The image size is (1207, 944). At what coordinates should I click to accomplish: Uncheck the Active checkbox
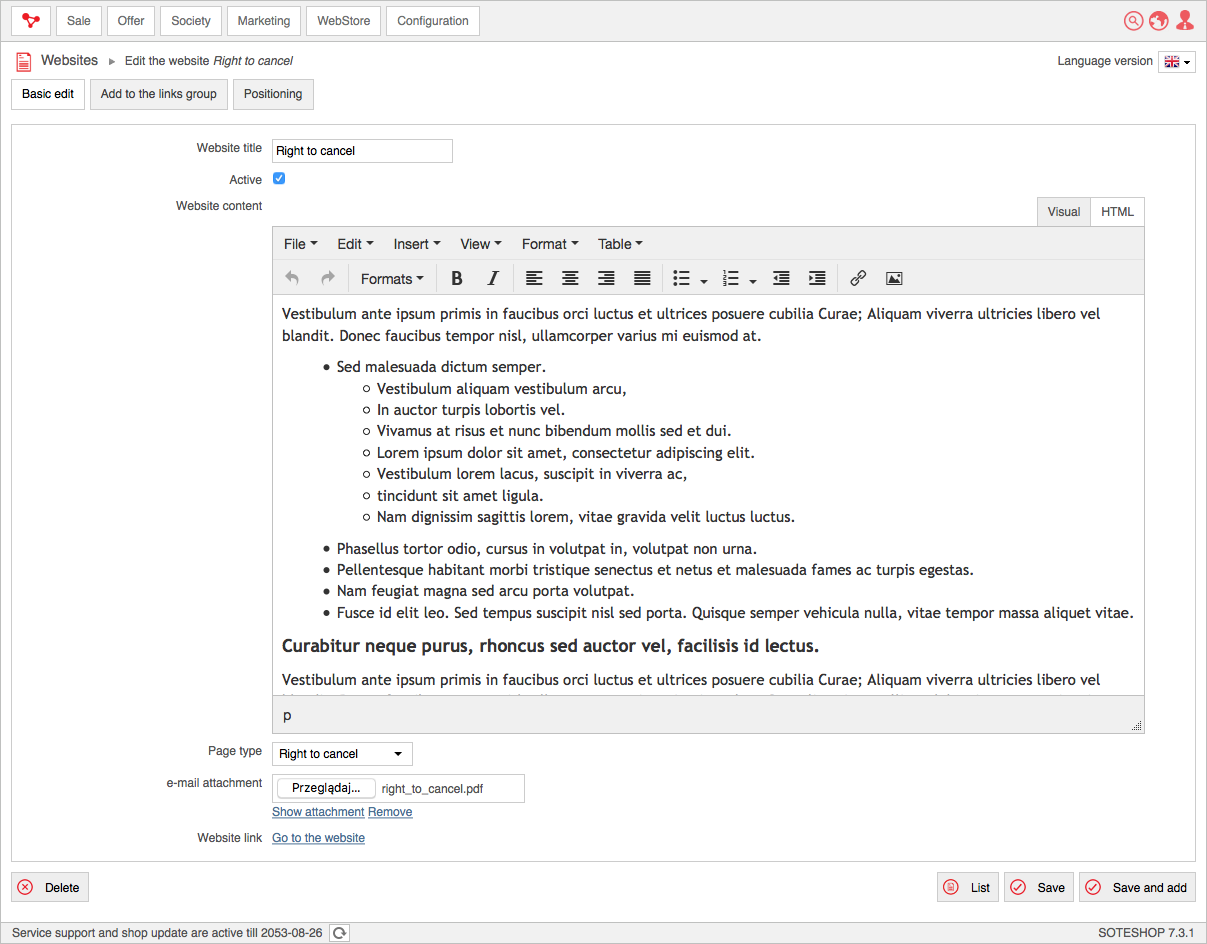click(x=279, y=179)
